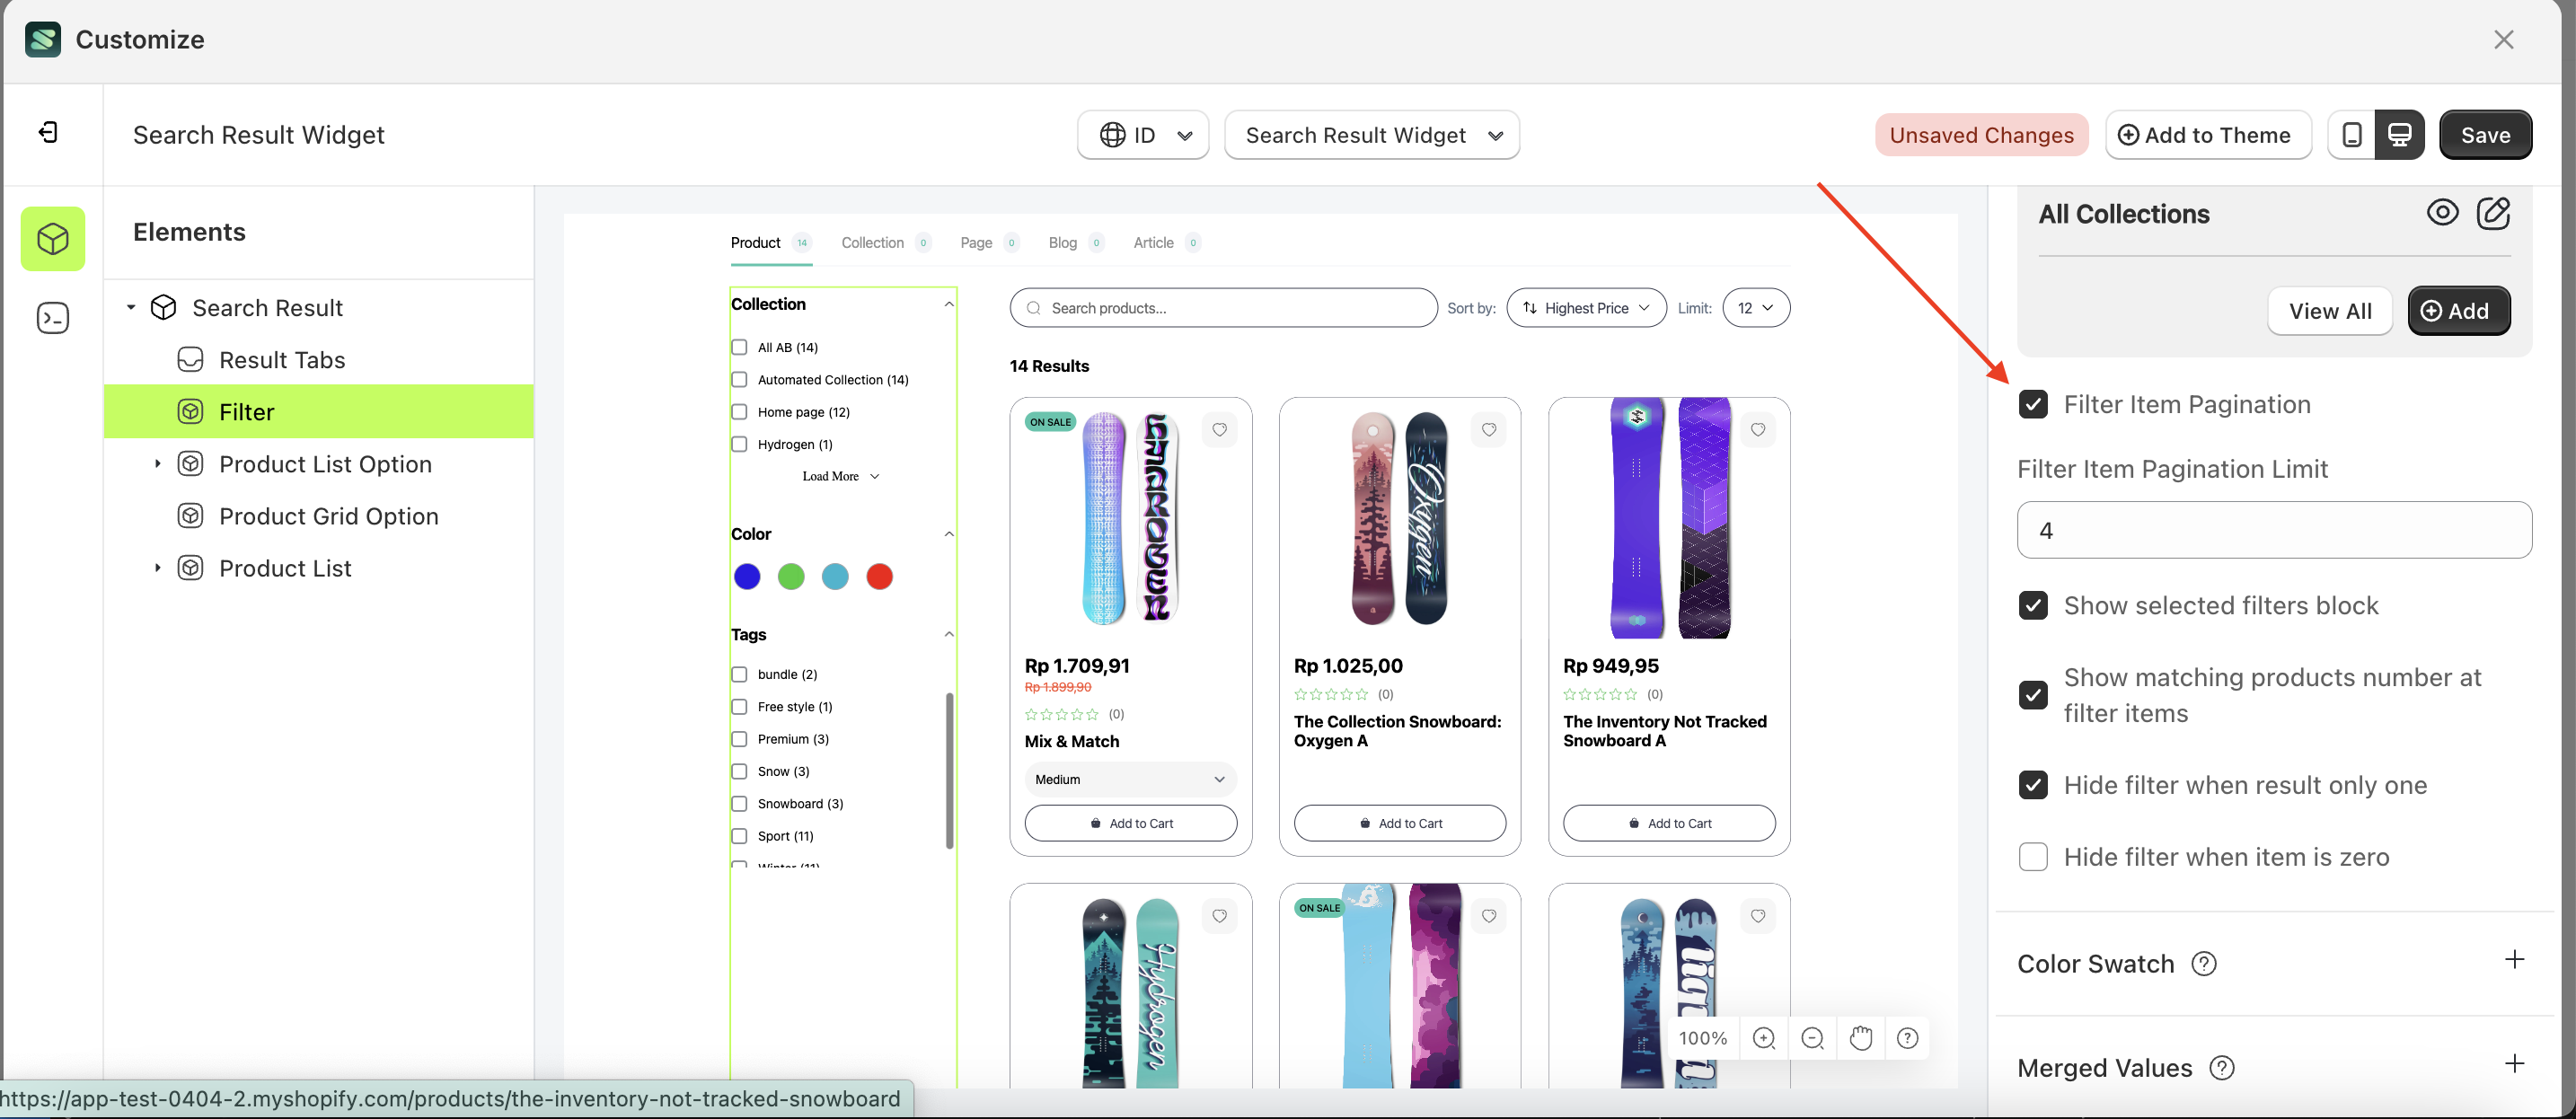The width and height of the screenshot is (2576, 1119).
Task: Click the zoom-in magnifier icon near 100%
Action: pos(1764,1038)
